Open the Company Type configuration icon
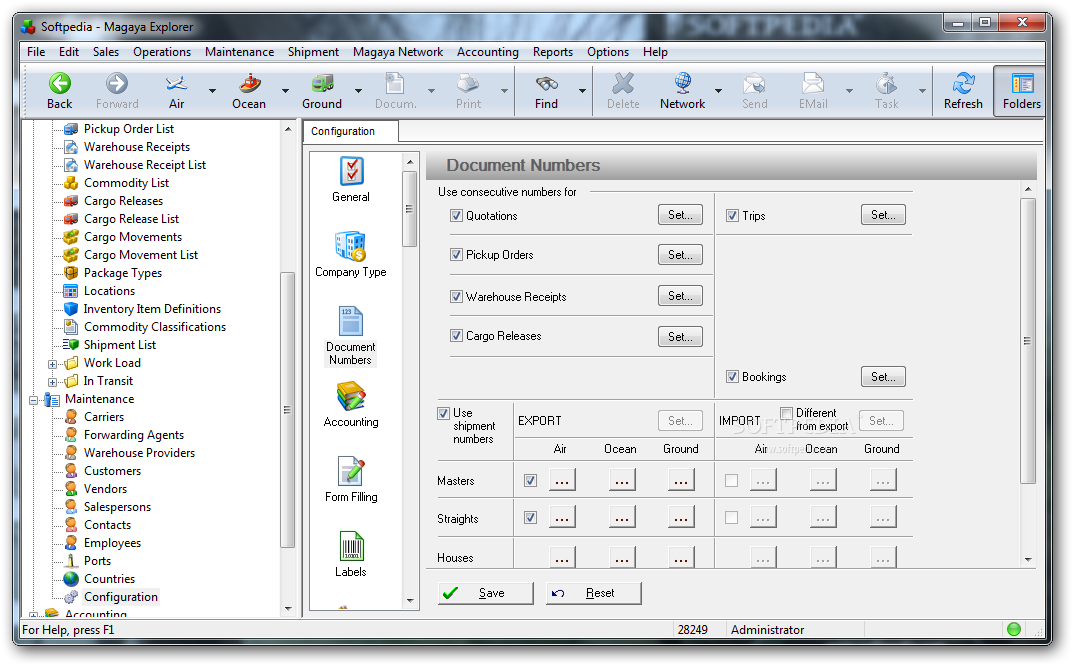 tap(350, 246)
